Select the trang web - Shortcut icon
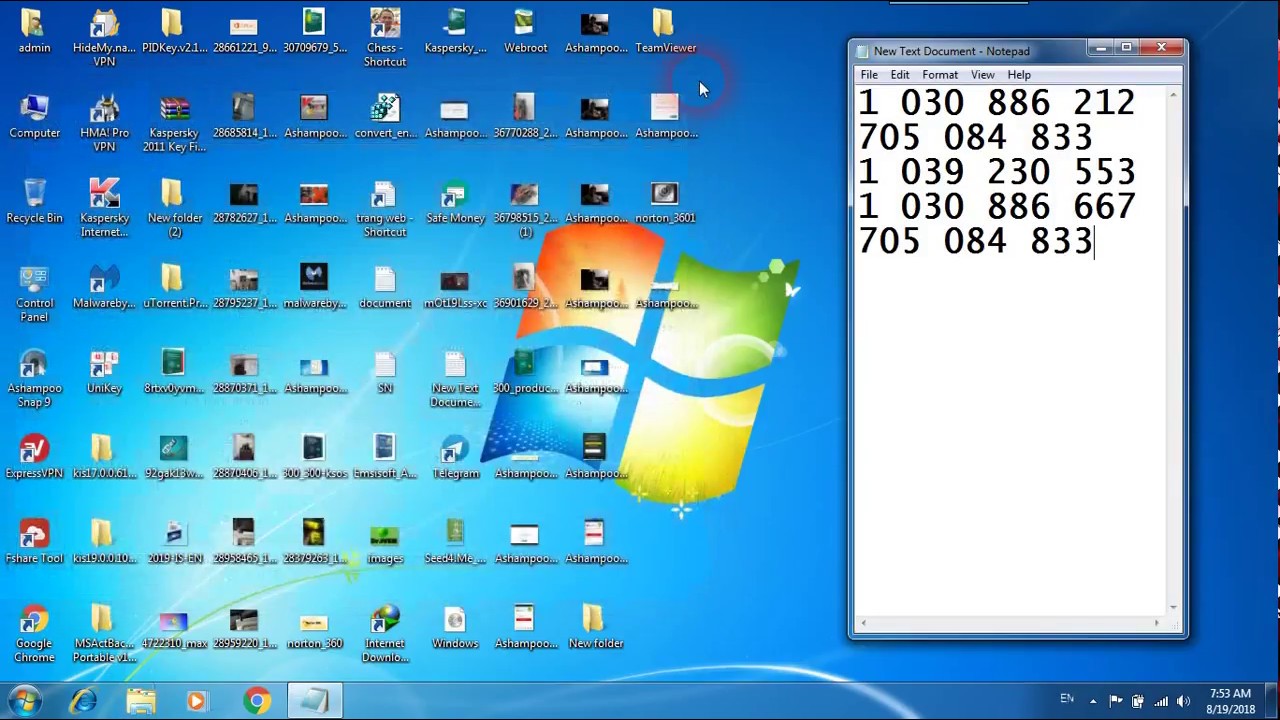Screen dimensions: 1280x720 coord(385,208)
